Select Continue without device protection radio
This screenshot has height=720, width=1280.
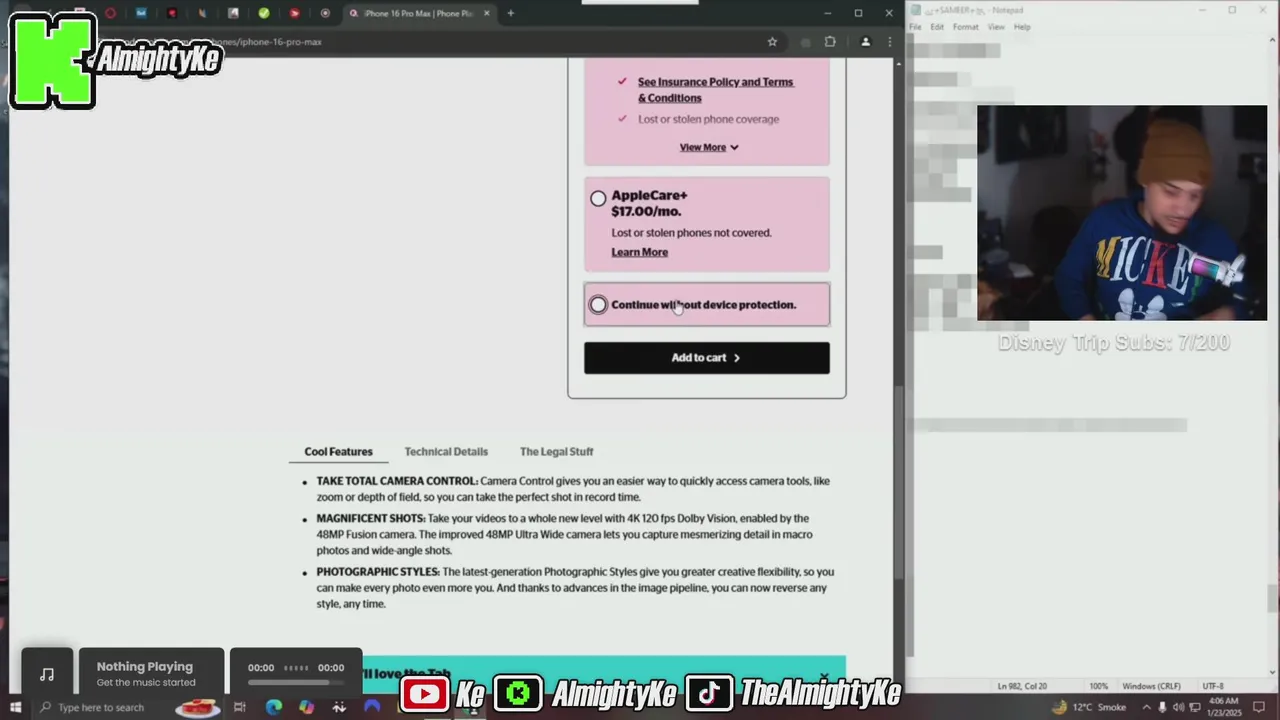point(598,305)
